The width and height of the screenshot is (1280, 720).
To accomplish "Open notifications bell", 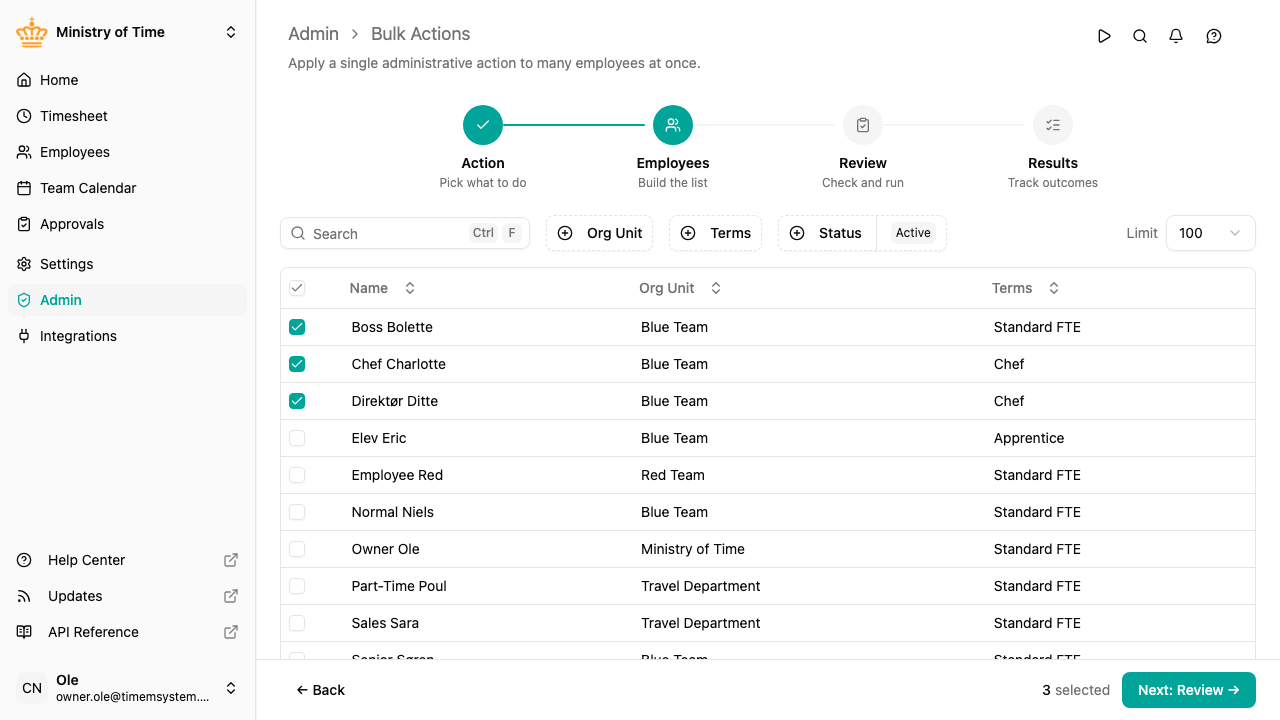I will click(x=1176, y=36).
